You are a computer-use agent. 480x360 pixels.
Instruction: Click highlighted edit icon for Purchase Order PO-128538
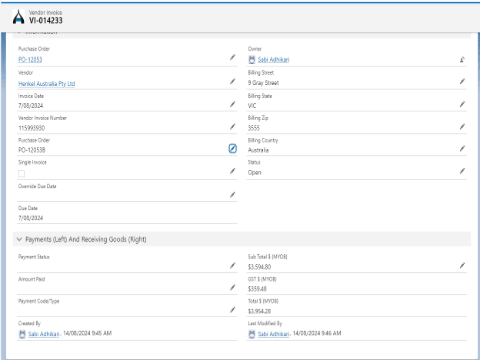coord(233,149)
